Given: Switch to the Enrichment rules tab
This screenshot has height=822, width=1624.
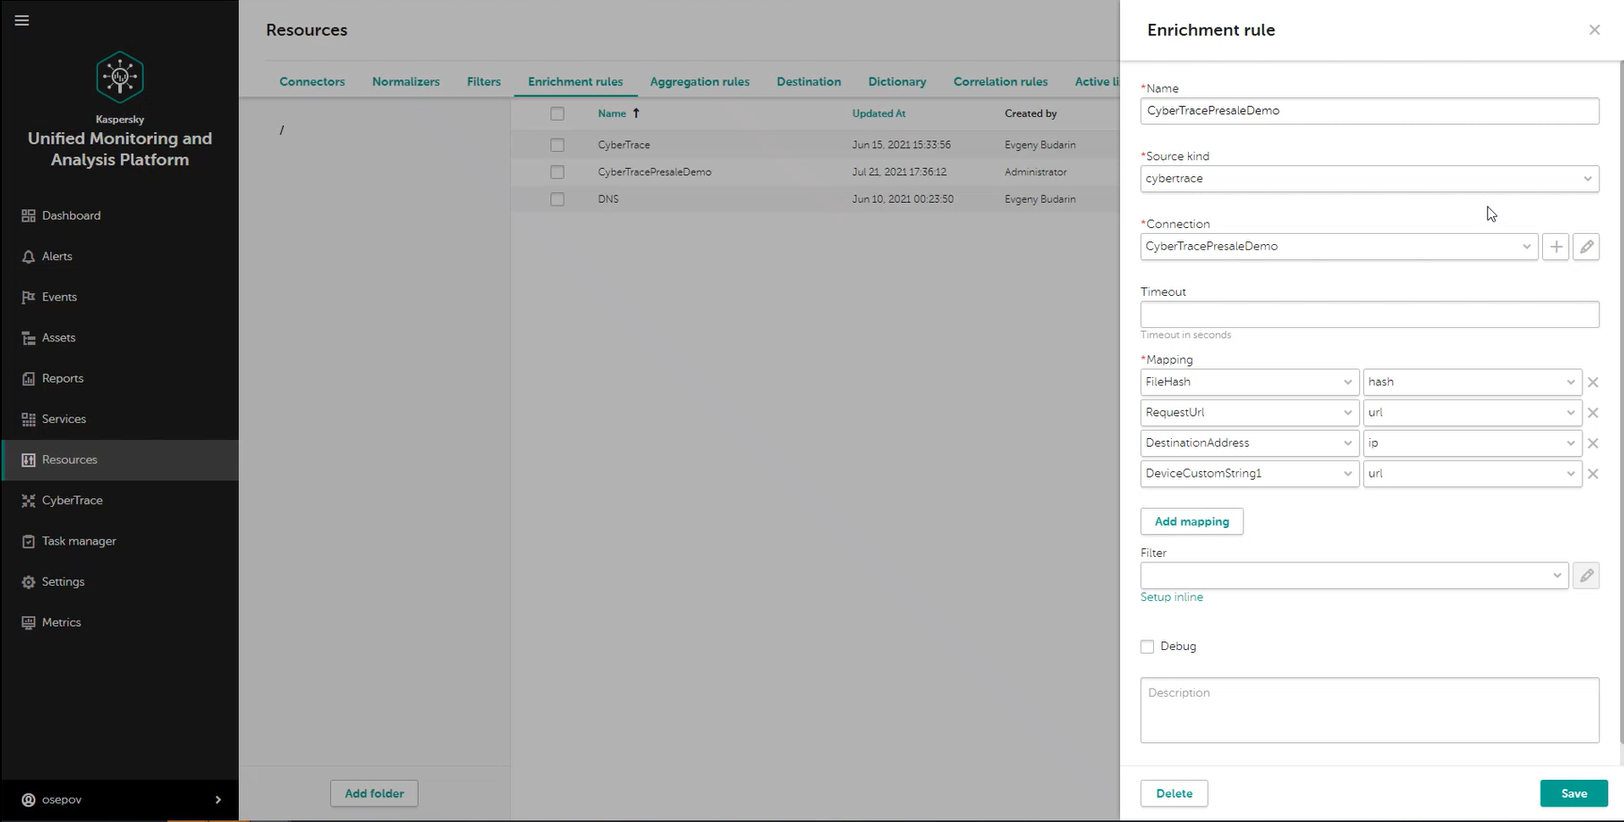Looking at the screenshot, I should tap(575, 82).
